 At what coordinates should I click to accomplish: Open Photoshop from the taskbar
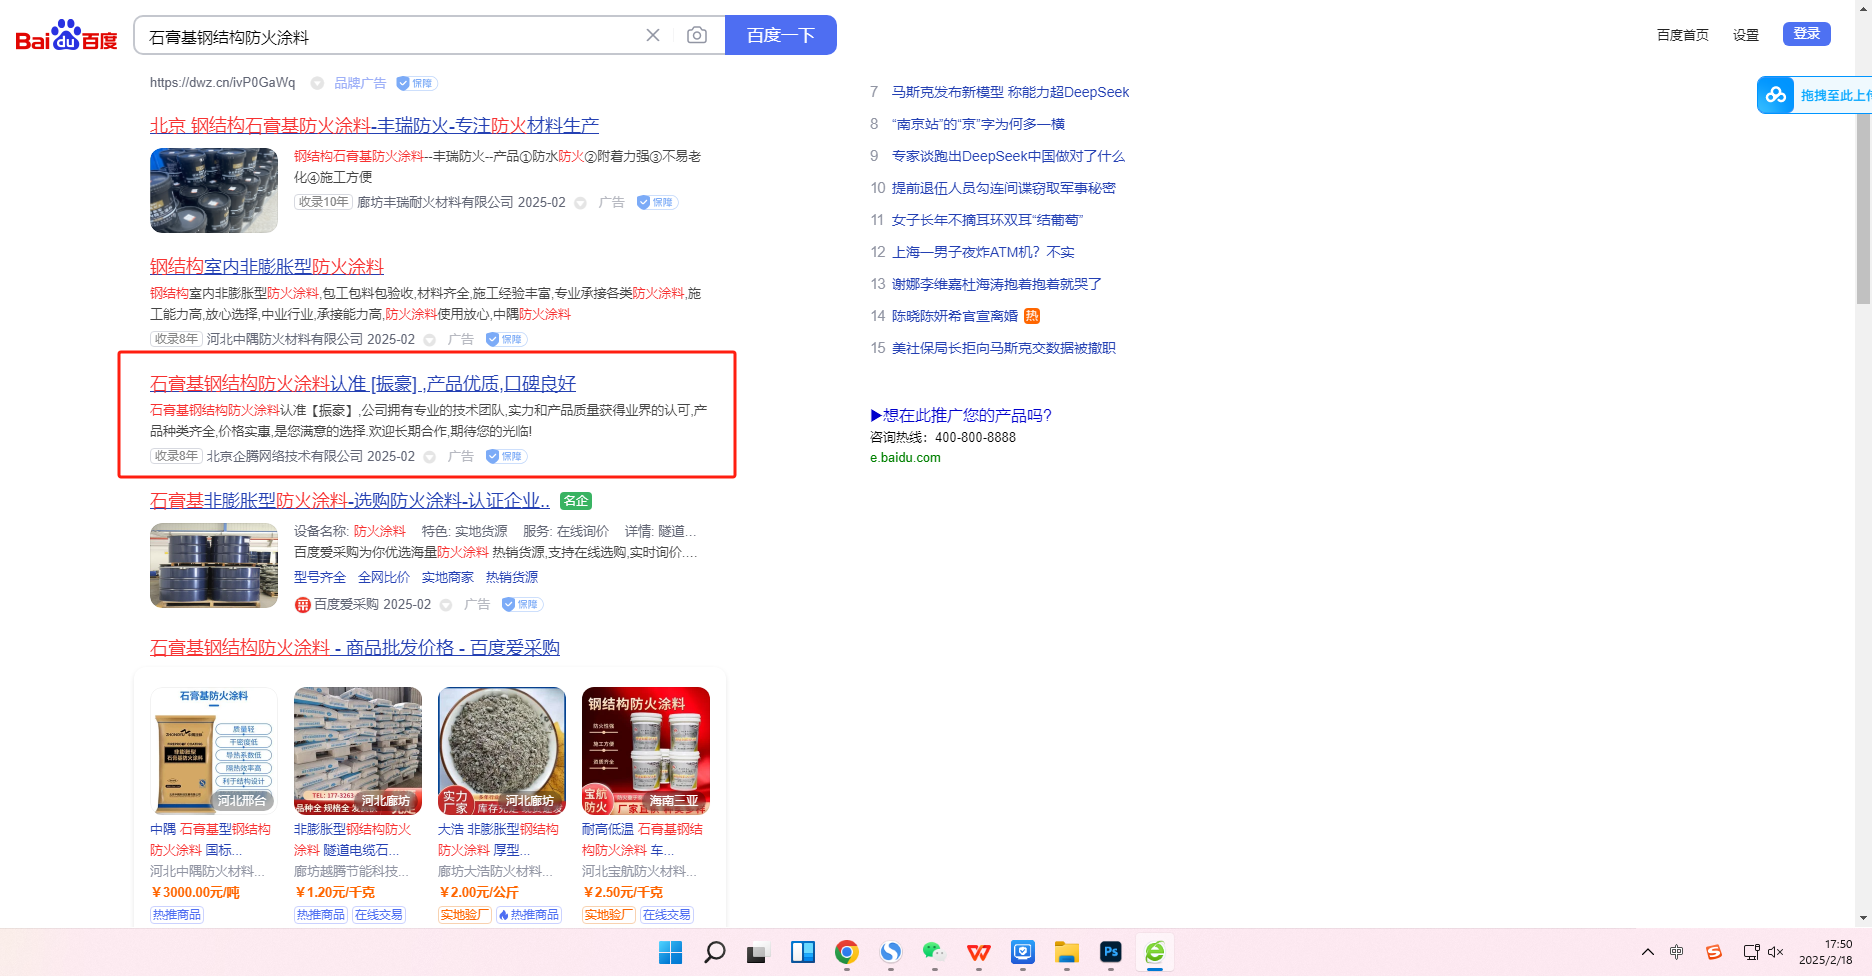(x=1110, y=952)
